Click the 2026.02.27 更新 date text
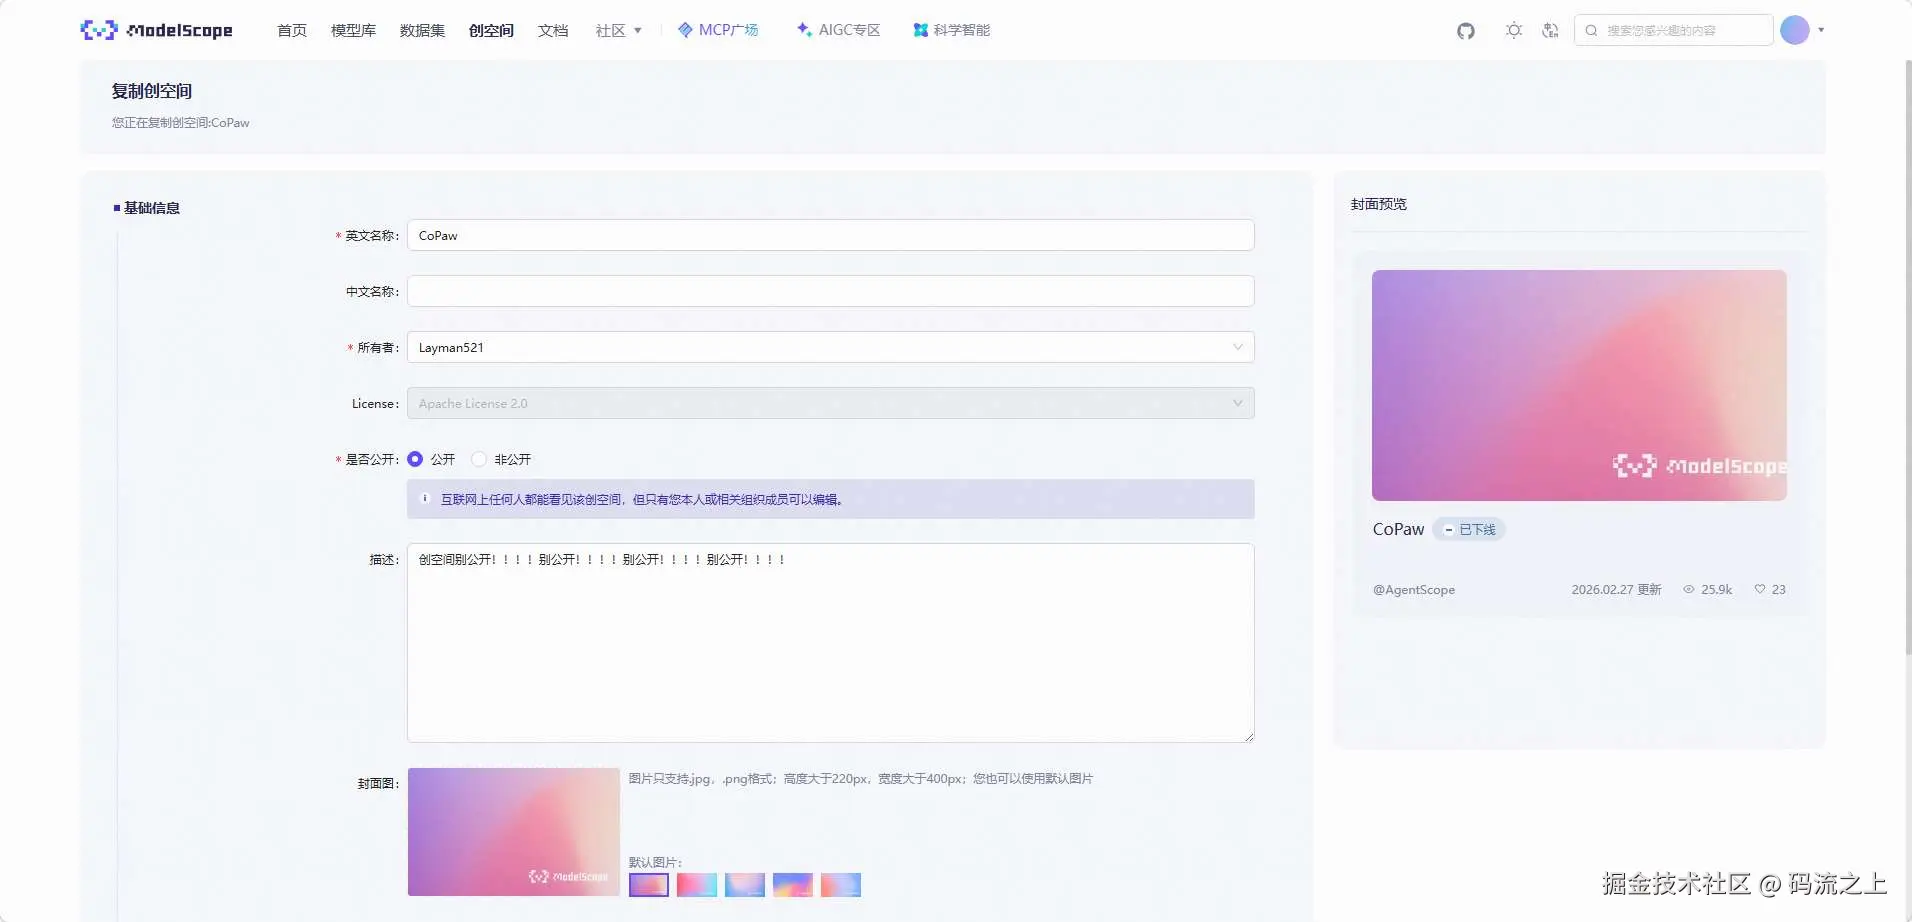This screenshot has width=1912, height=922. tap(1616, 590)
